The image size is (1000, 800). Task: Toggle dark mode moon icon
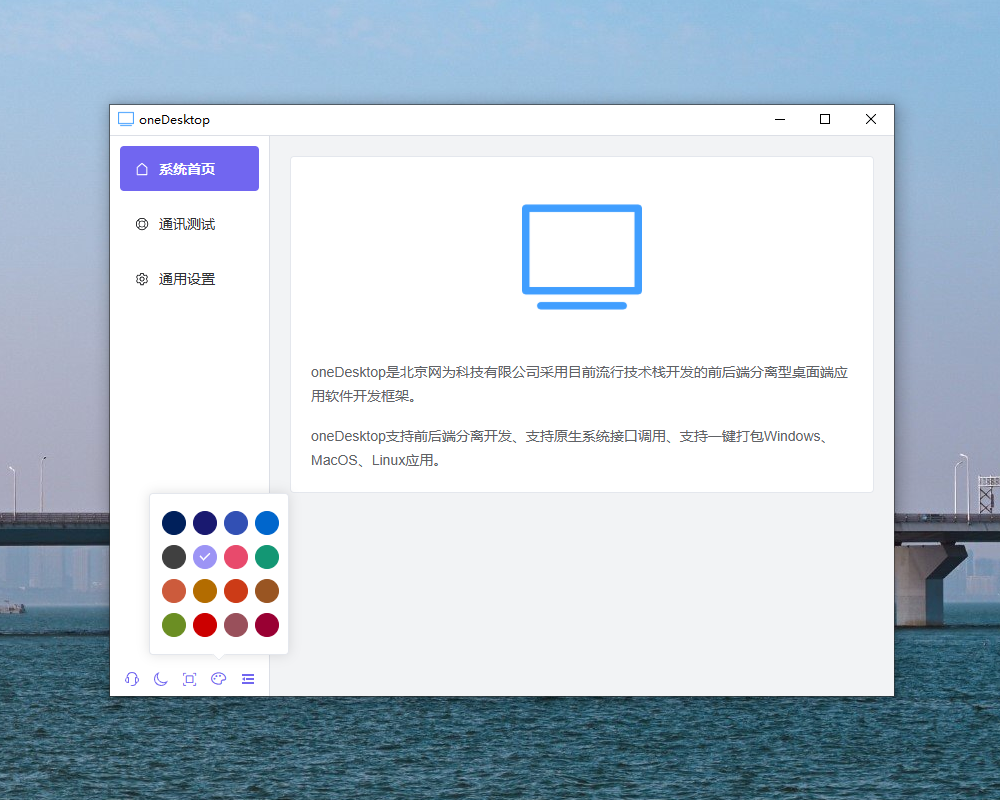[x=161, y=679]
